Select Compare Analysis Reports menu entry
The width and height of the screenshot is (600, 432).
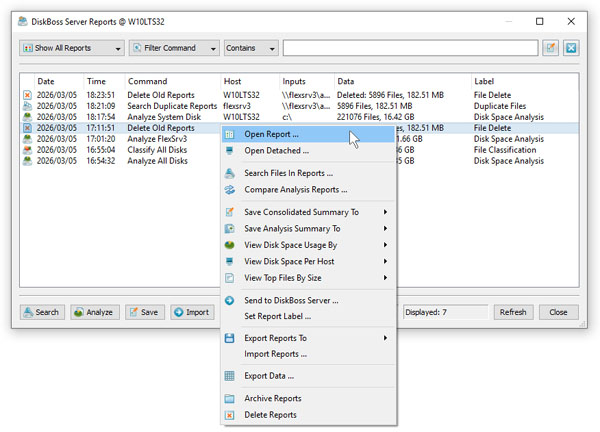(x=308, y=190)
